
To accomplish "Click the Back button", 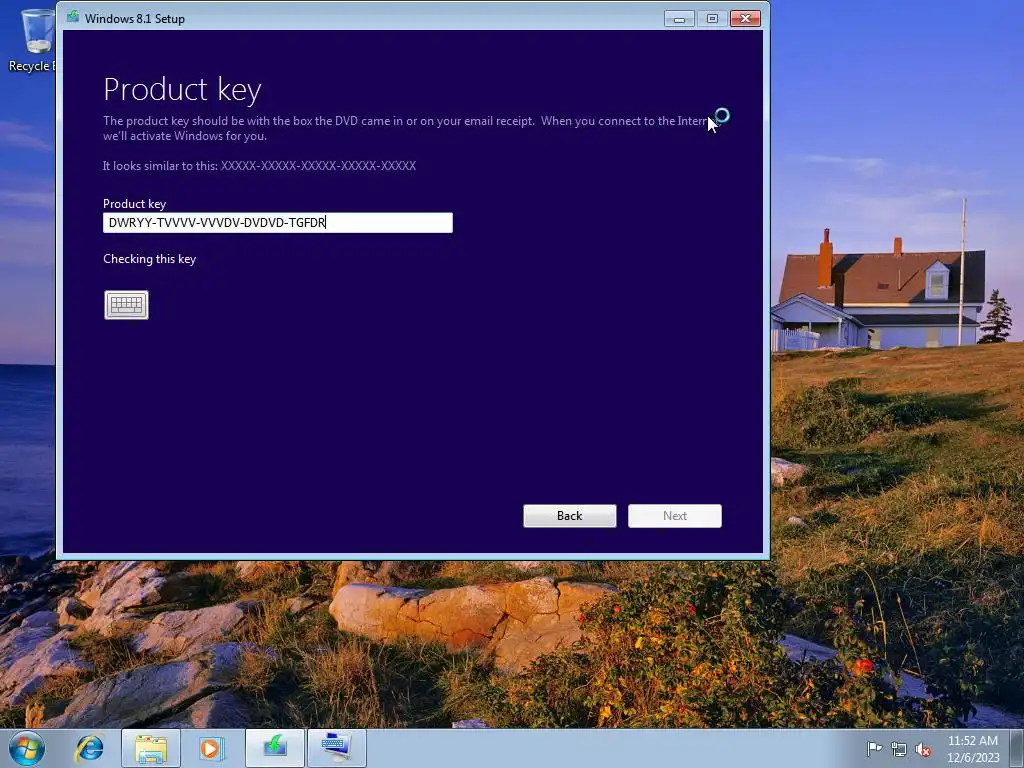I will 569,516.
